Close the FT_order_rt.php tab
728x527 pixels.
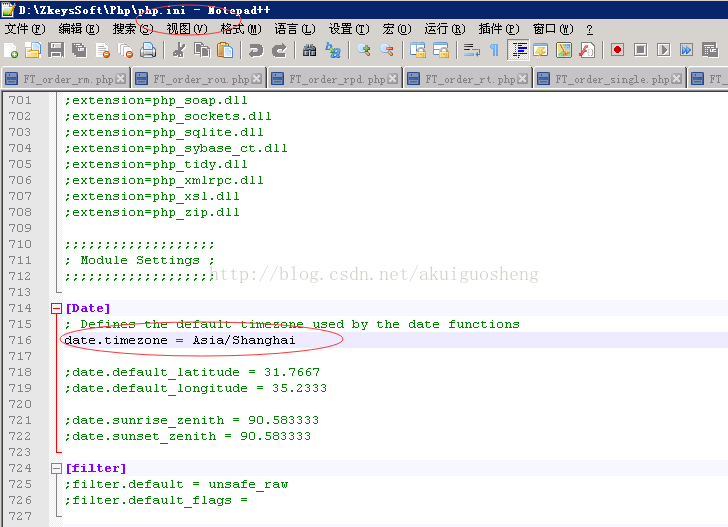(522, 79)
